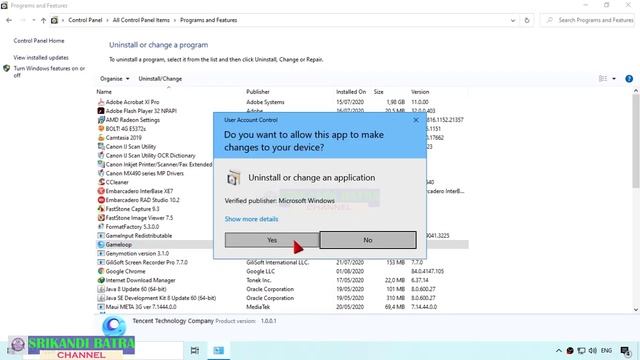Select the Camtasia 2019 icon

point(101,138)
